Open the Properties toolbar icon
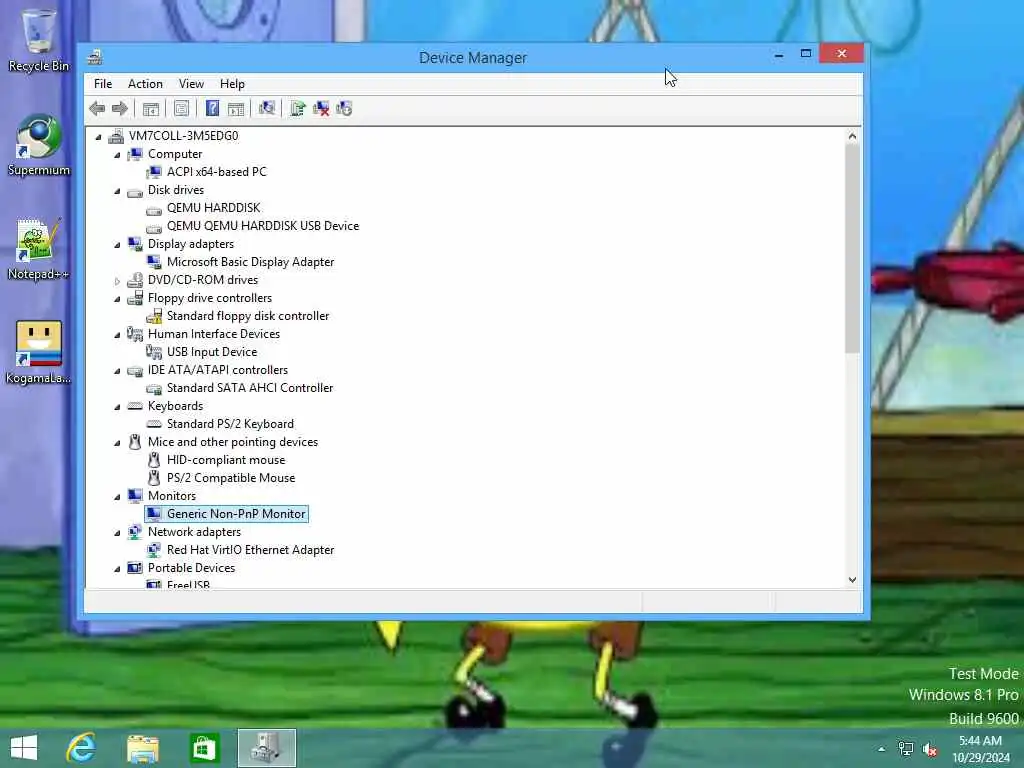The image size is (1024, 768). pyautogui.click(x=182, y=108)
